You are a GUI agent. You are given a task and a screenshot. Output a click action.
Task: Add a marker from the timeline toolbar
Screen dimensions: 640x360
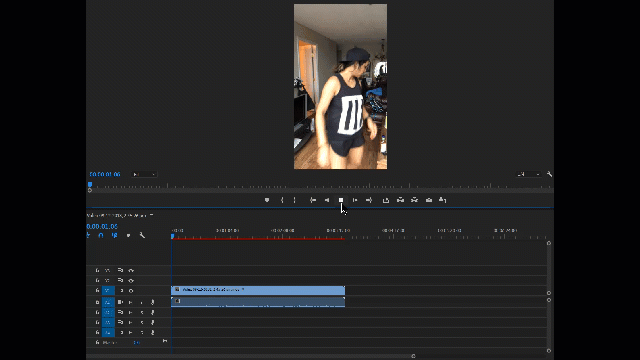[129, 236]
